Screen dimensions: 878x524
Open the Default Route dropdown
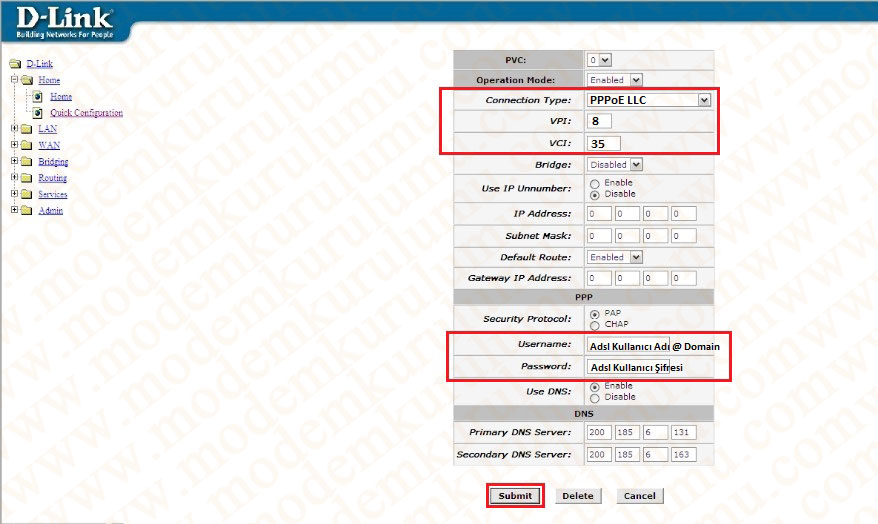click(614, 257)
